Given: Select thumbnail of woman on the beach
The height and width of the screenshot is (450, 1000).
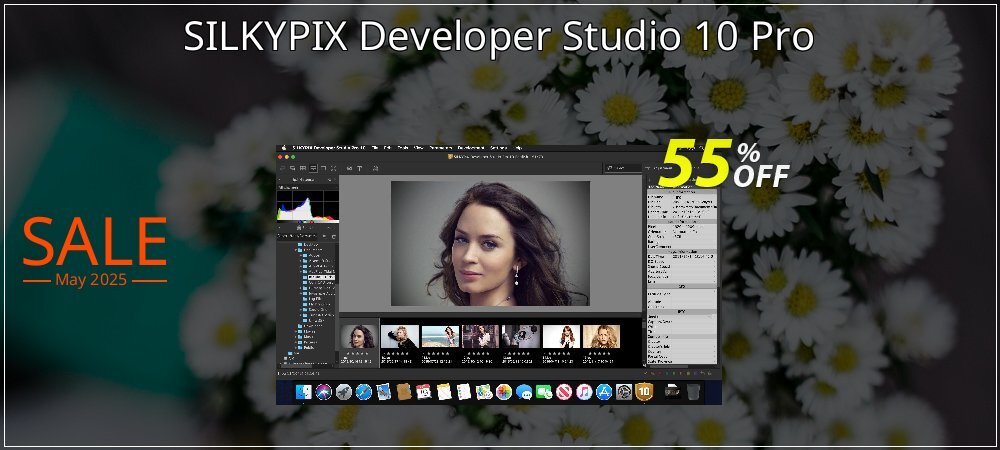Looking at the screenshot, I should pos(440,337).
